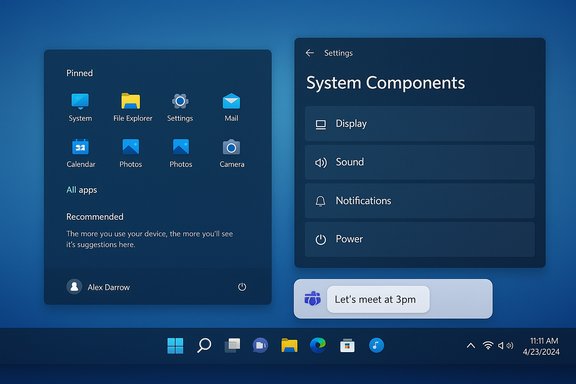
Task: Open the music app on taskbar
Action: coord(376,345)
